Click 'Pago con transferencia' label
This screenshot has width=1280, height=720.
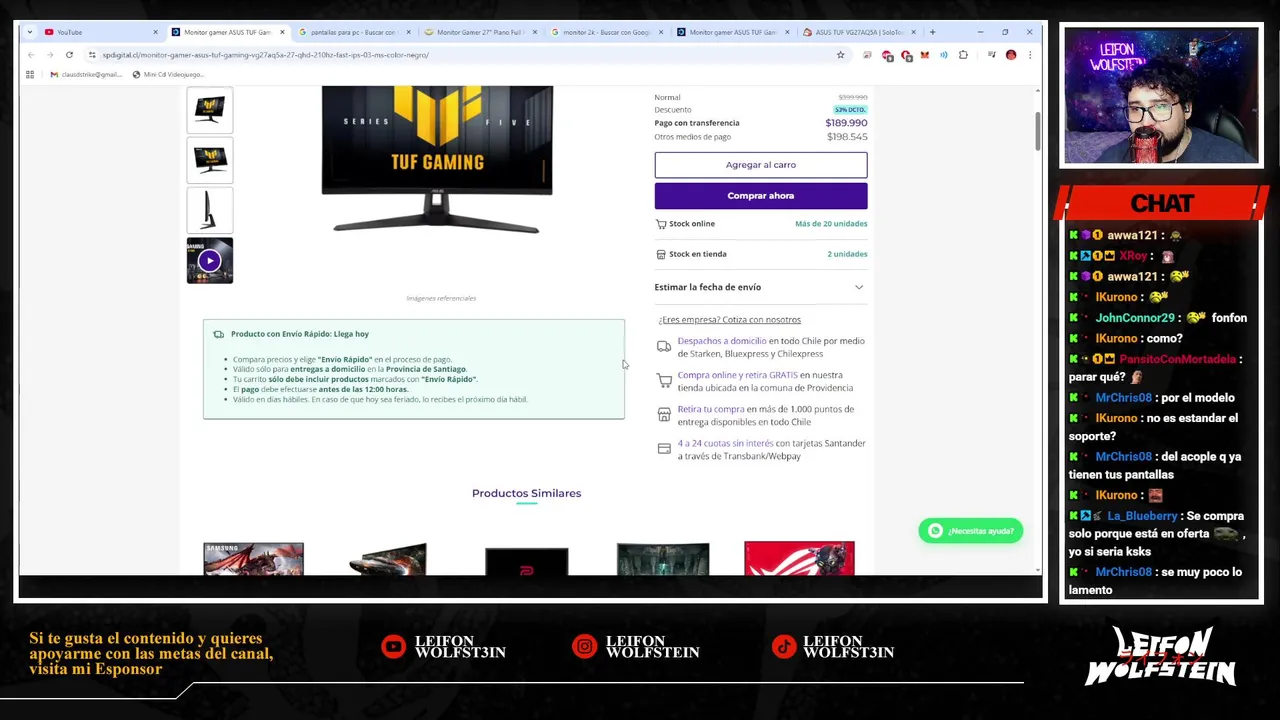tap(697, 123)
